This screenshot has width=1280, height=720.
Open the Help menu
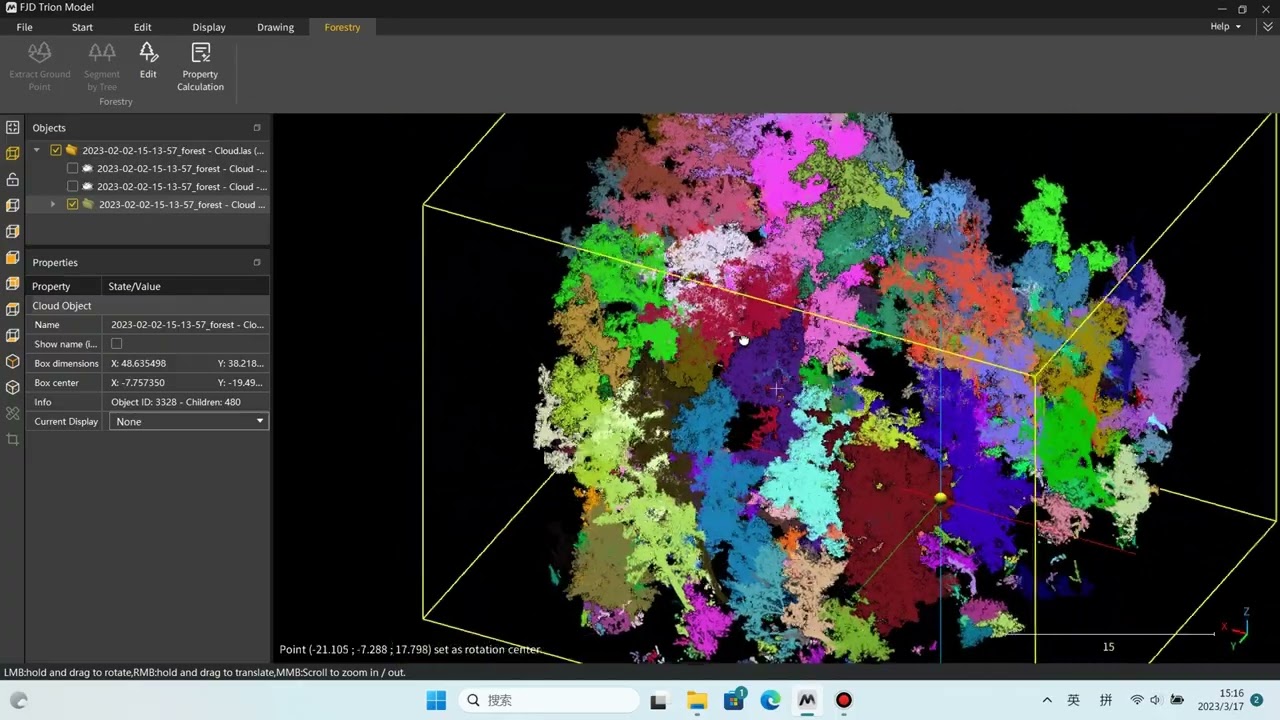tap(1225, 27)
